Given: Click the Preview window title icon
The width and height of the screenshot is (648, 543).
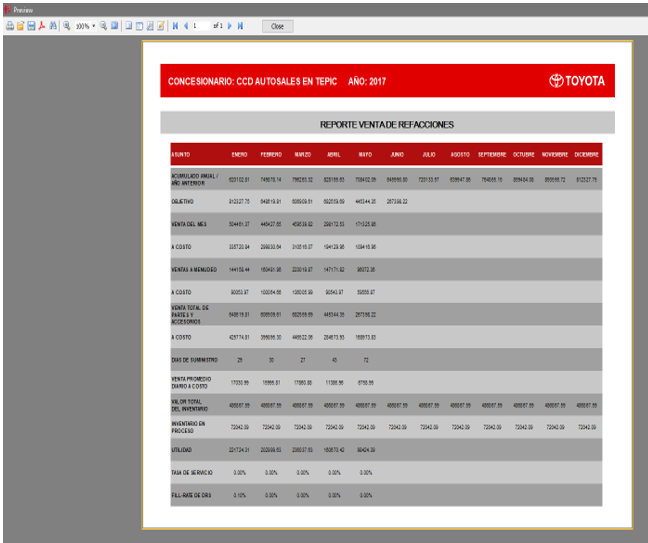Looking at the screenshot, I should (x=7, y=10).
